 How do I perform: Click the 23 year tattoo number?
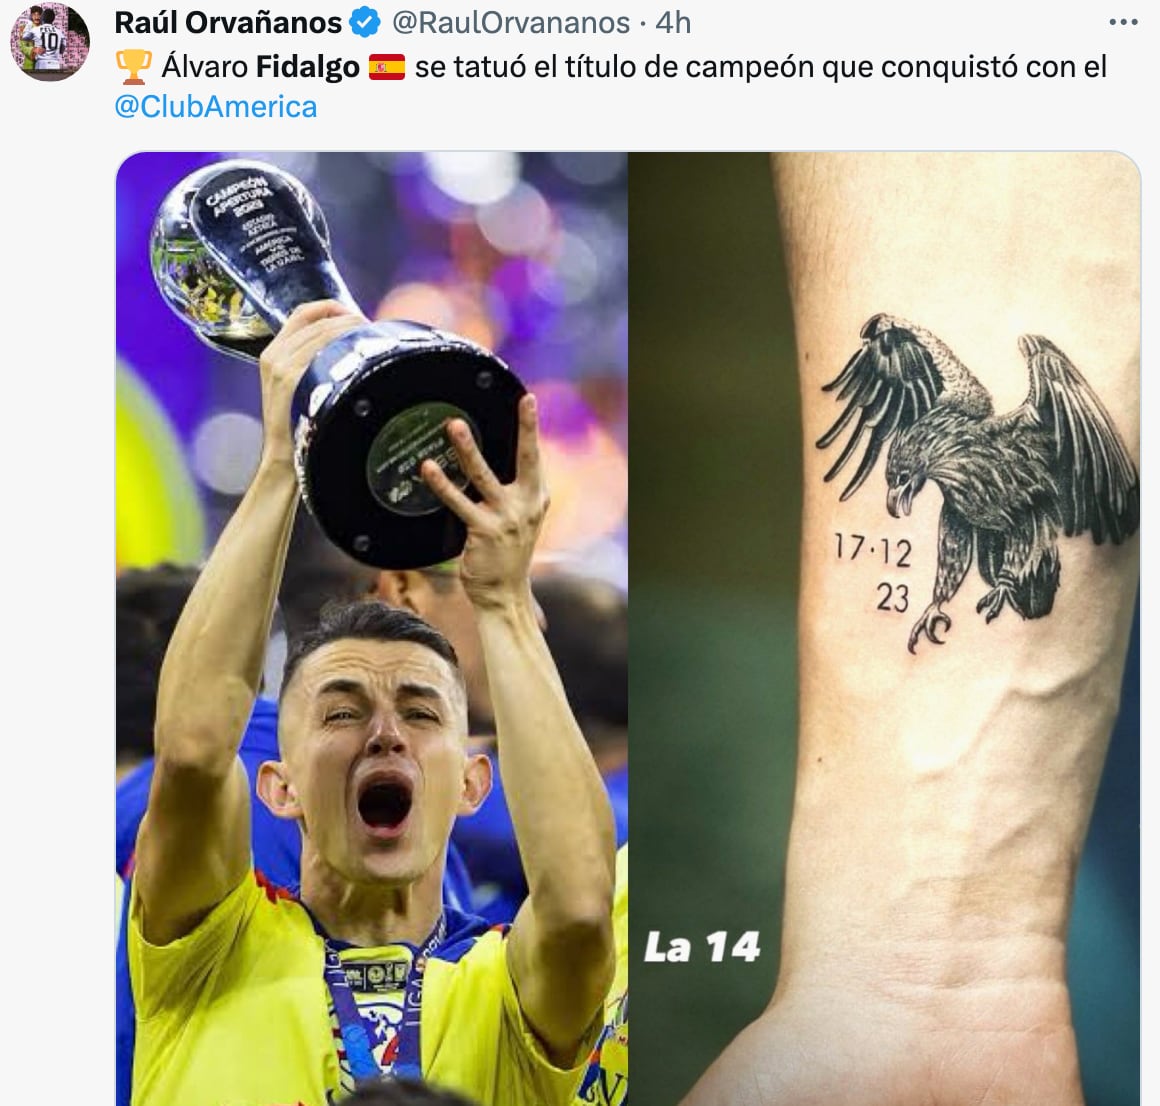pos(891,598)
